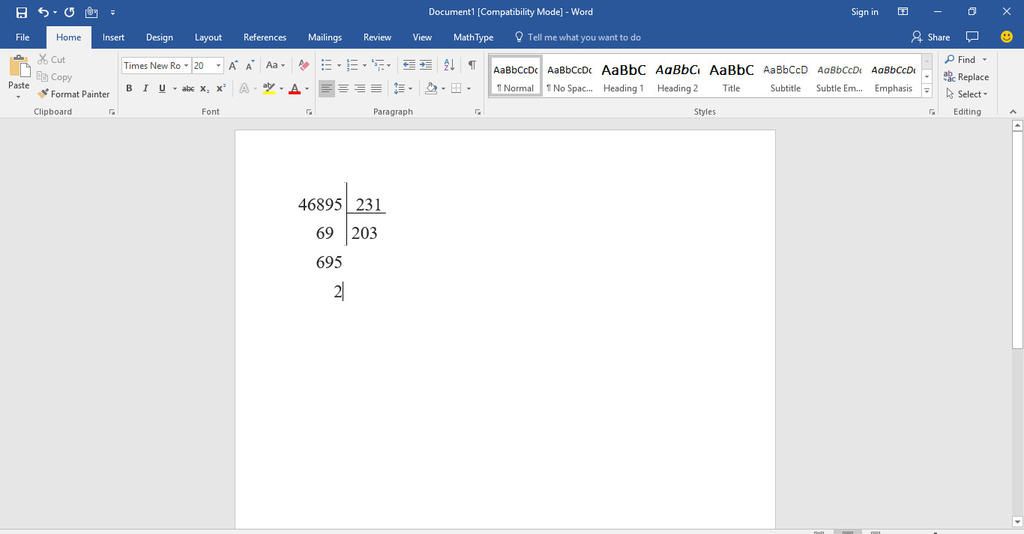Insert a numbered list
This screenshot has width=1024, height=534.
coord(353,65)
